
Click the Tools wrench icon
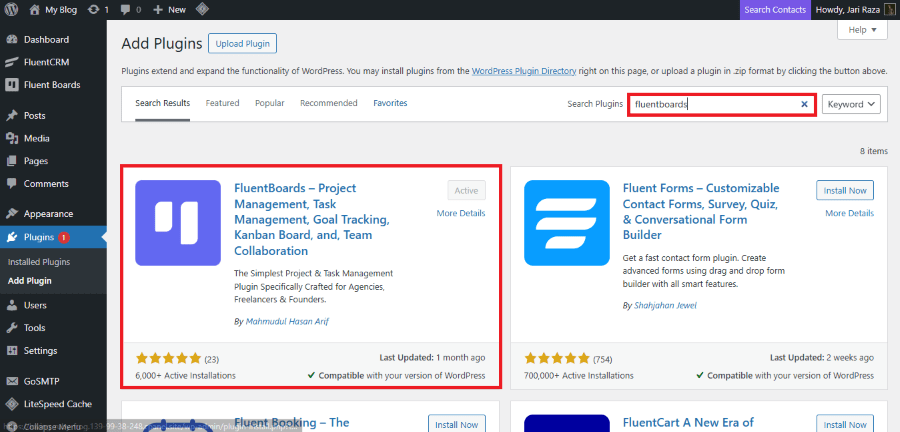[x=11, y=328]
